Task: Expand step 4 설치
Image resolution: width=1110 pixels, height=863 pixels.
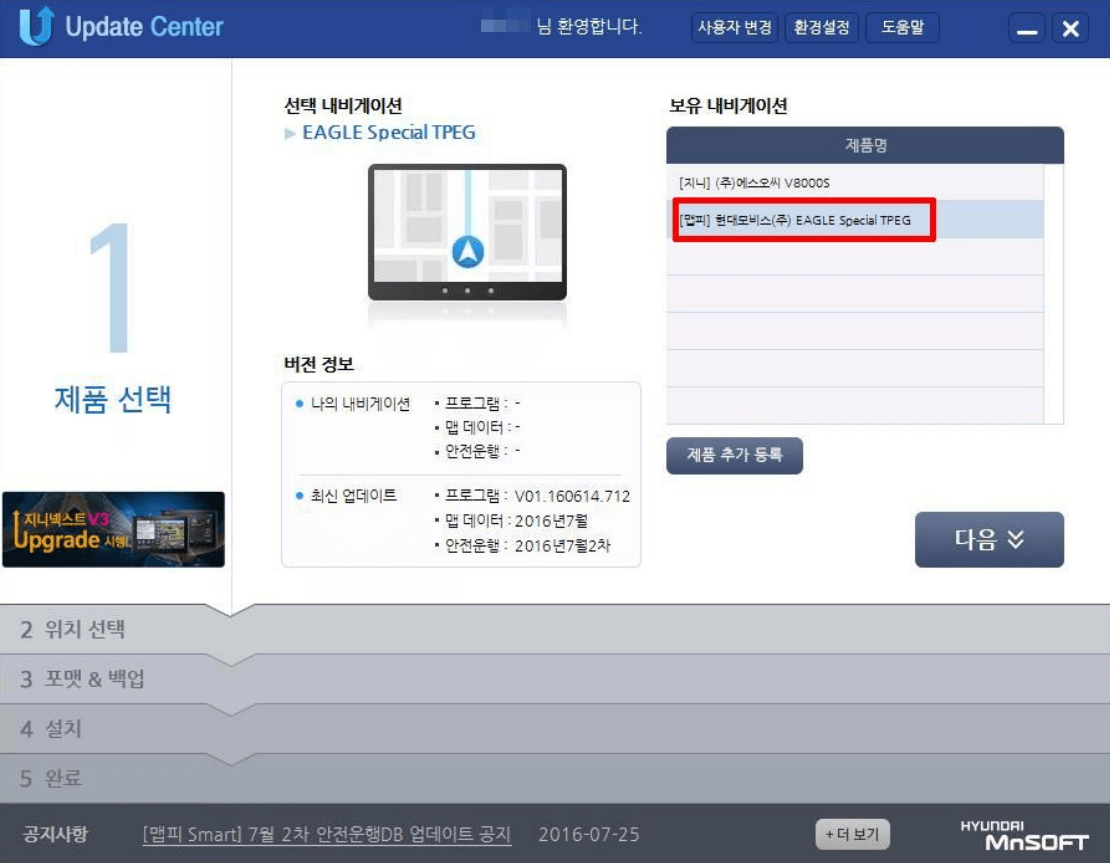Action: tap(555, 728)
